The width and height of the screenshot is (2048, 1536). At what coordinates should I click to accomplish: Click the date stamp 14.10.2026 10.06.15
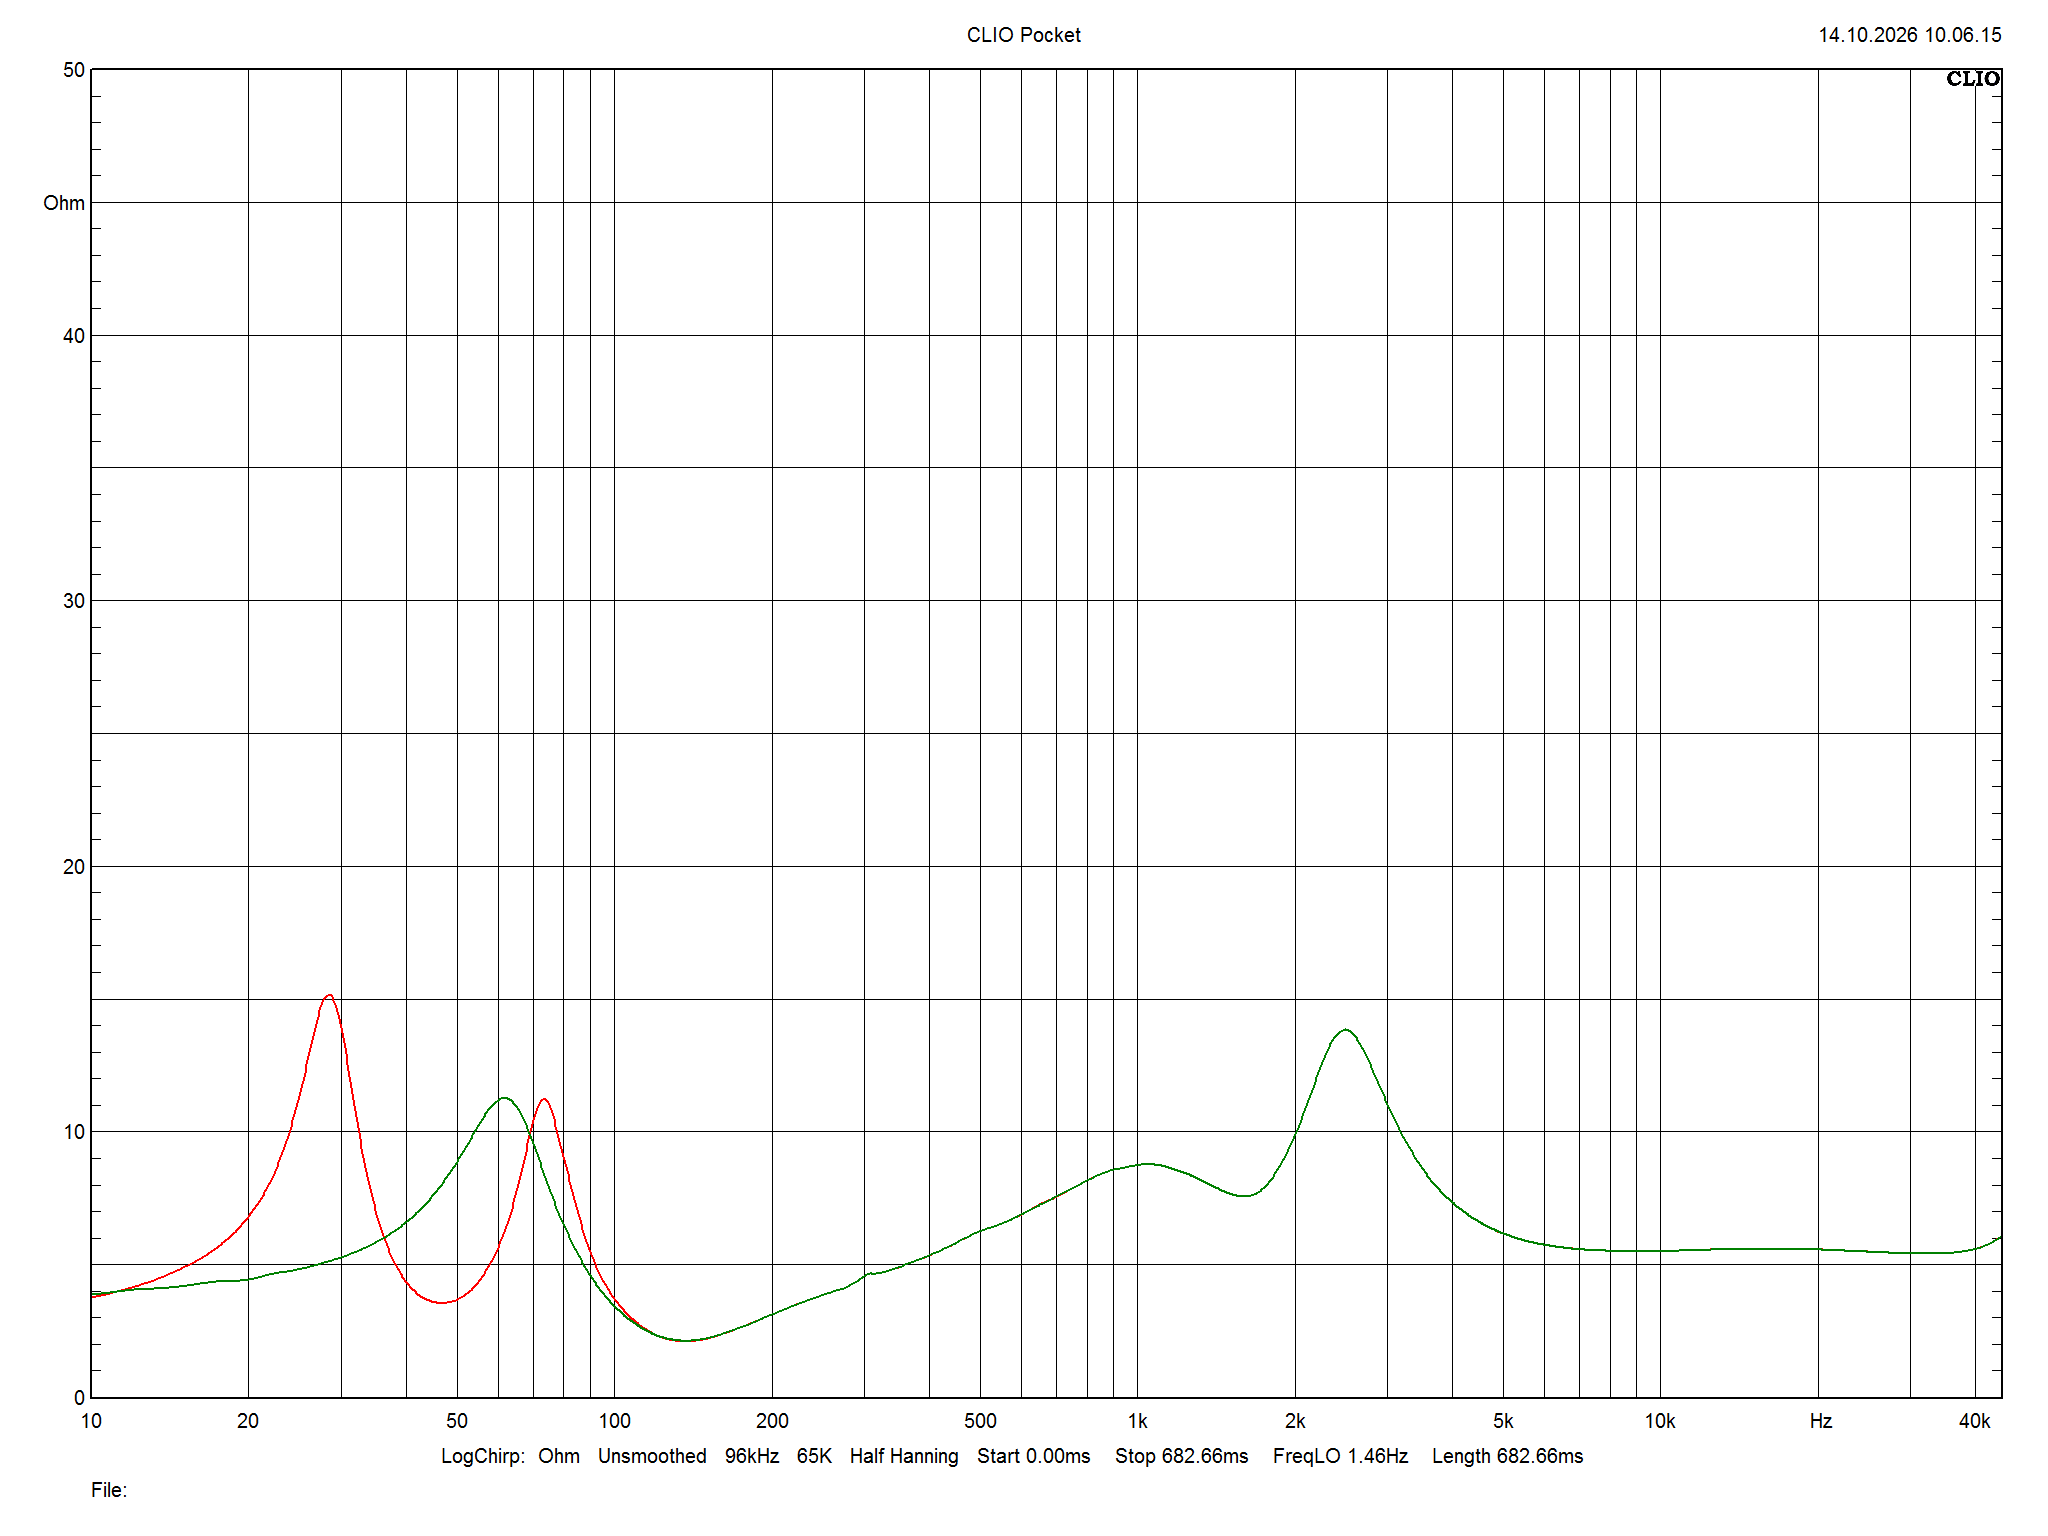pyautogui.click(x=1909, y=35)
